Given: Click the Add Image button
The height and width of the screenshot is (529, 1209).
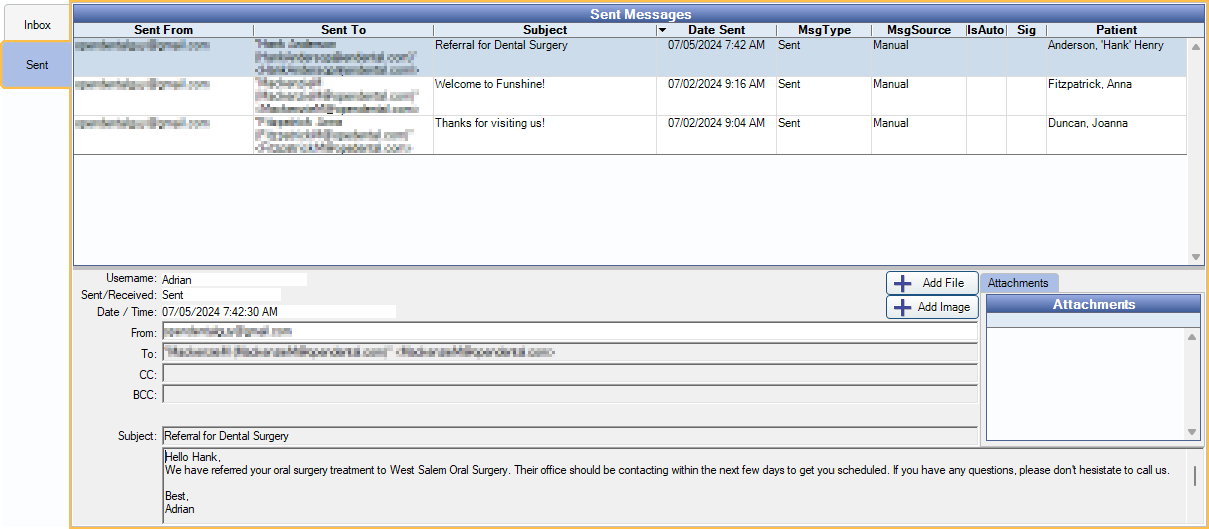Looking at the screenshot, I should [x=932, y=307].
